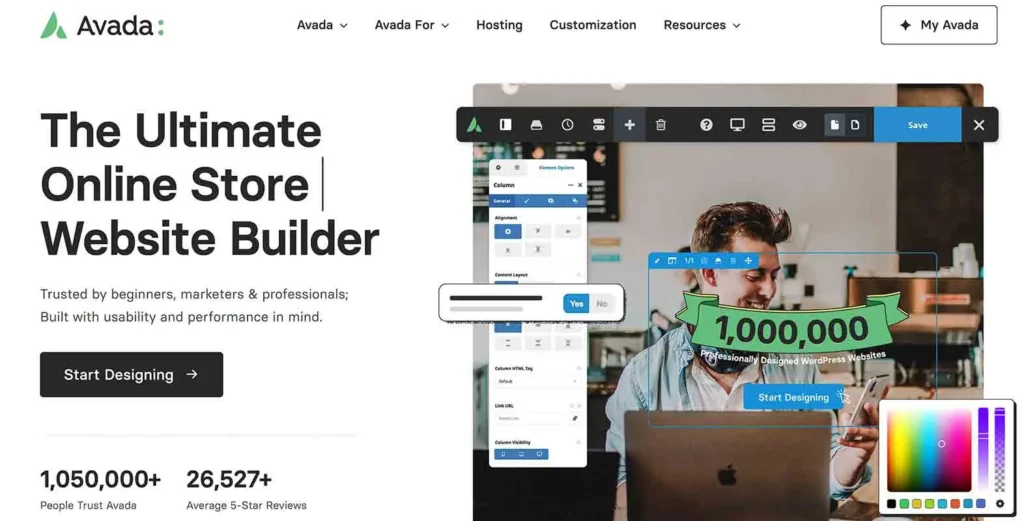The image size is (1024, 521).
Task: Toggle the sidebar panel icon in builder toolbar
Action: coord(506,125)
